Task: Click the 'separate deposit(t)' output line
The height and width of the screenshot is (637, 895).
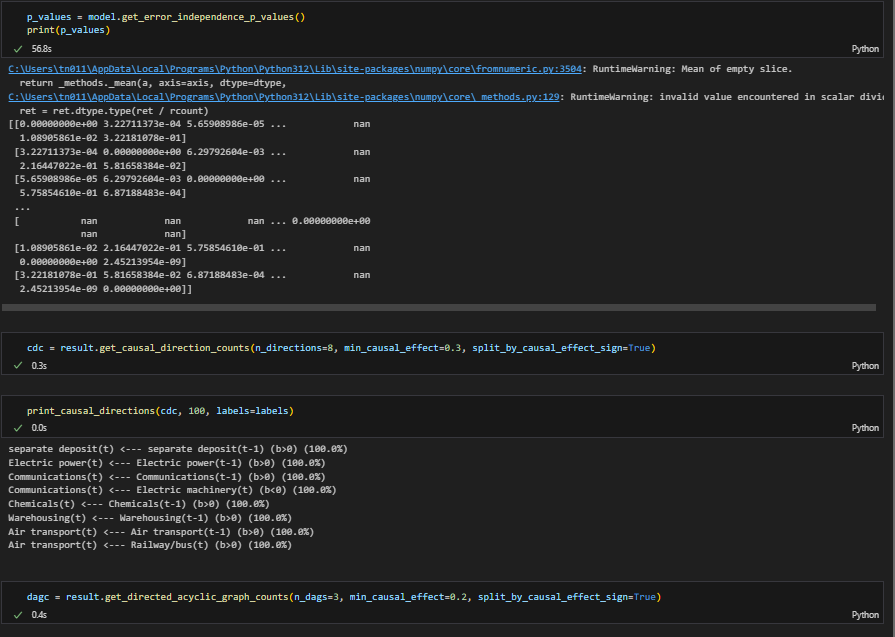Action: pyautogui.click(x=177, y=449)
